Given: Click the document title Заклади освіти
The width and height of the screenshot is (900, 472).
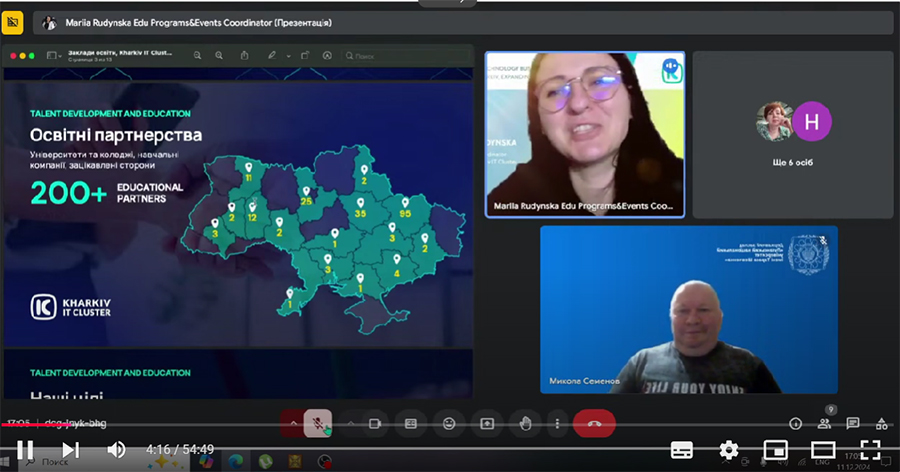Looking at the screenshot, I should pyautogui.click(x=119, y=53).
